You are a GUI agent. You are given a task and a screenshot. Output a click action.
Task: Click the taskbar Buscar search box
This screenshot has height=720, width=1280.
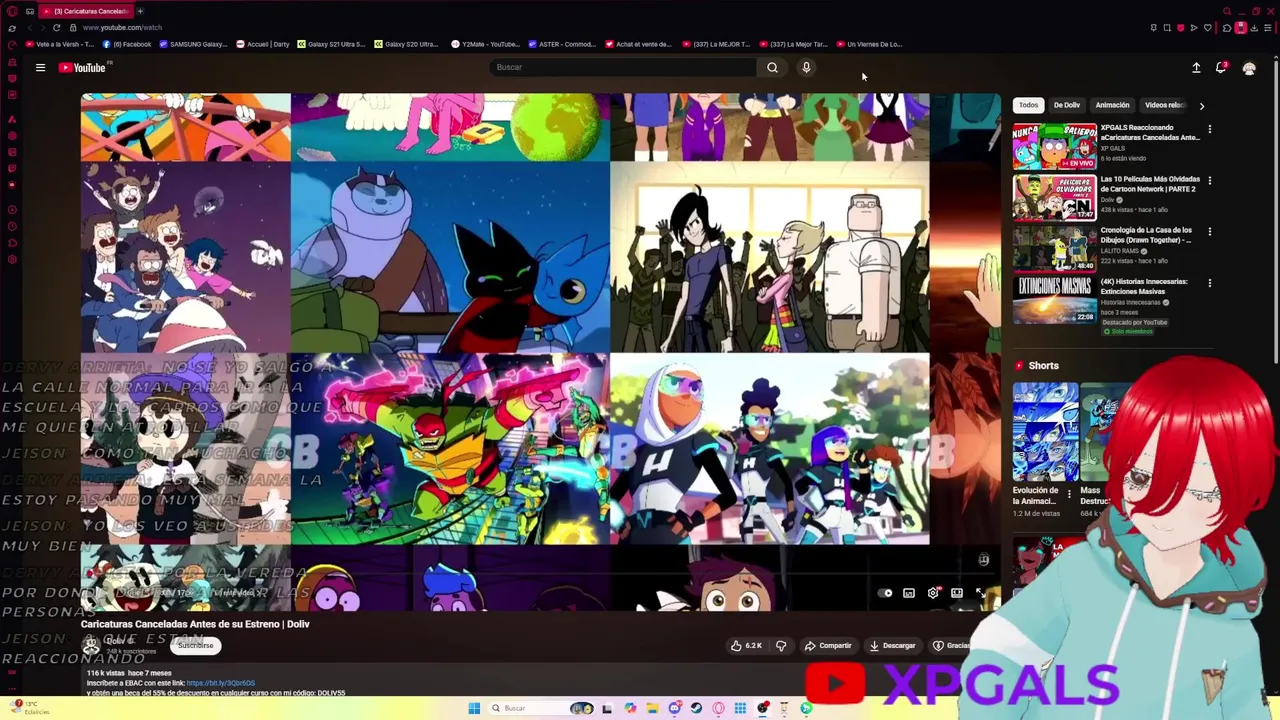click(x=540, y=708)
